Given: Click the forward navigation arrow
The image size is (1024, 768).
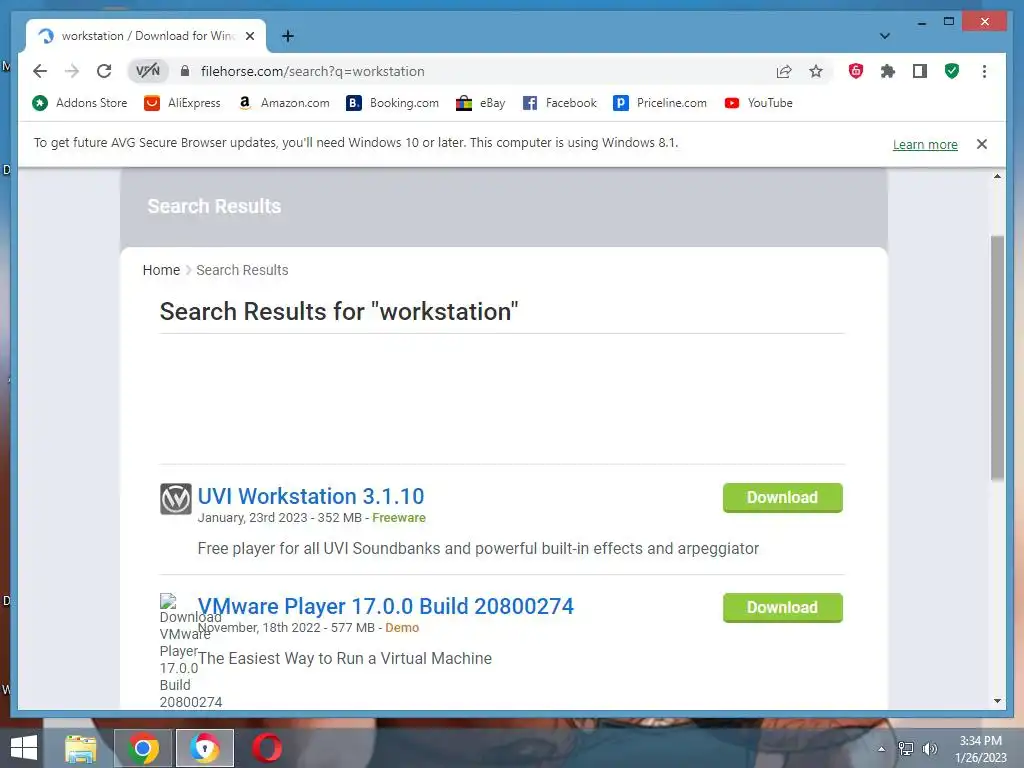Looking at the screenshot, I should pos(72,71).
